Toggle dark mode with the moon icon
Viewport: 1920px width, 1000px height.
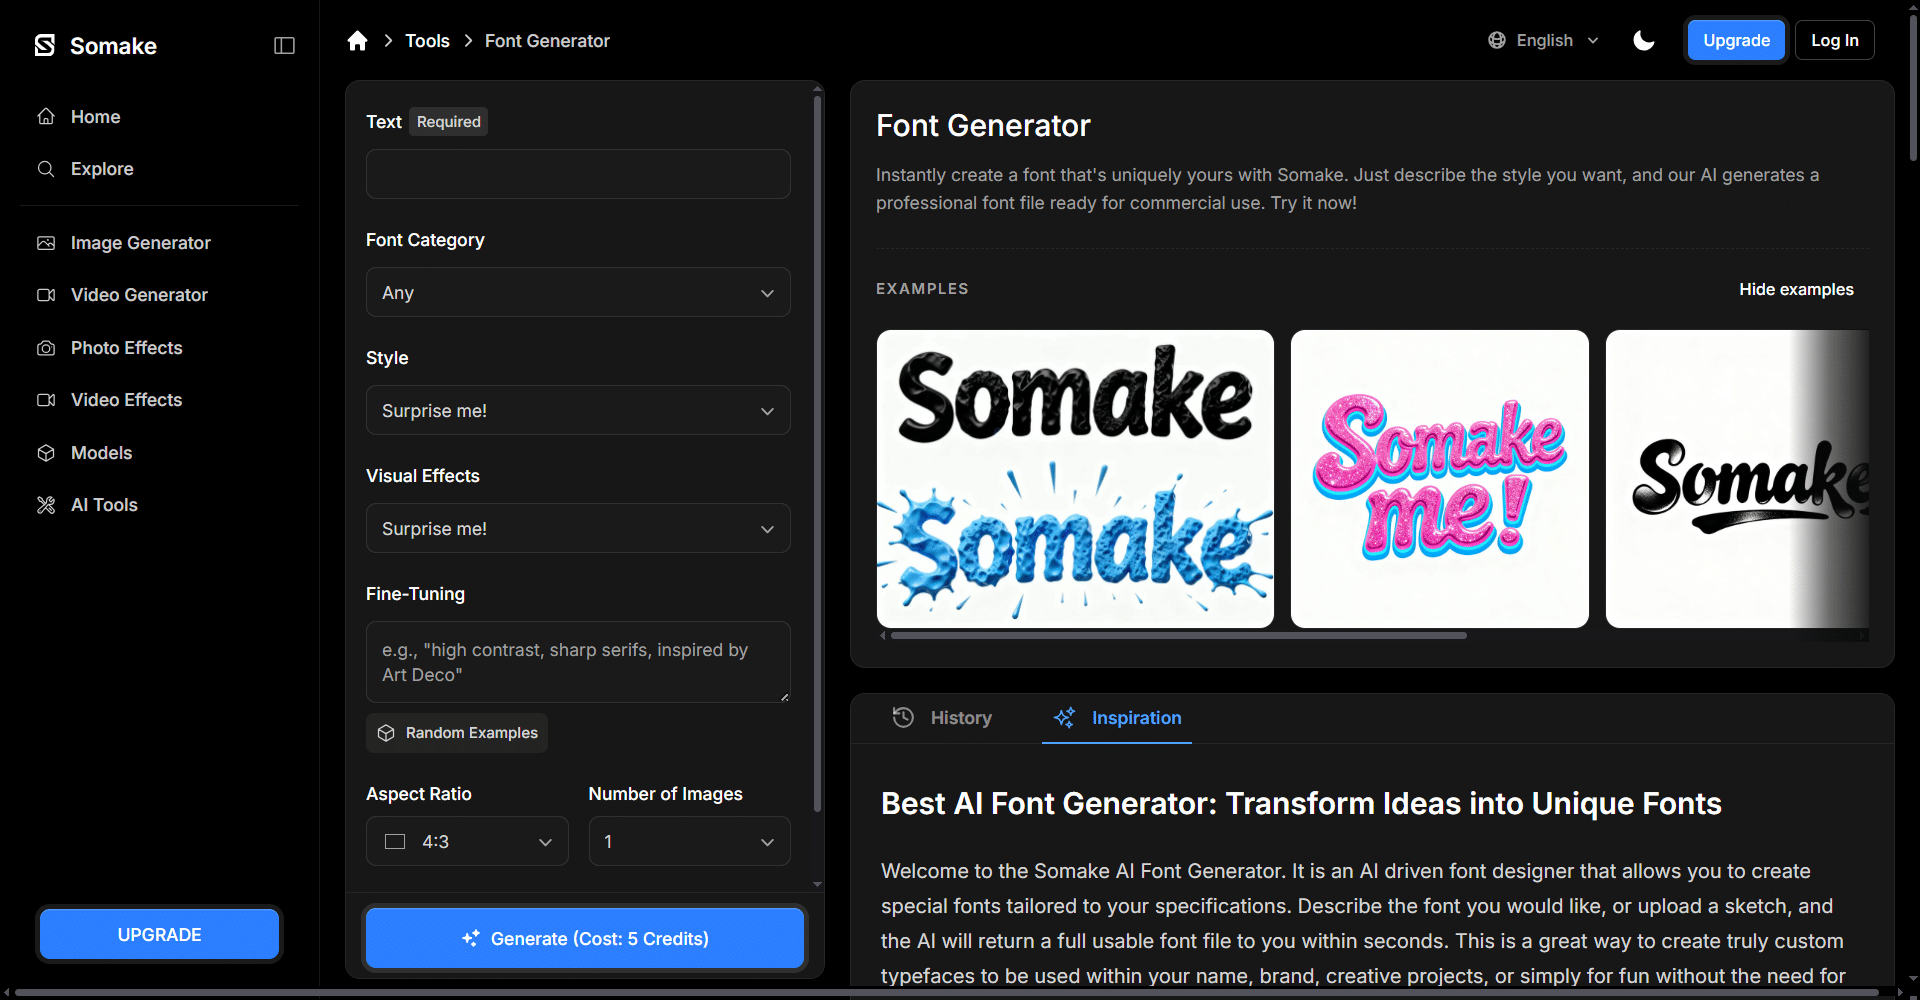point(1643,41)
